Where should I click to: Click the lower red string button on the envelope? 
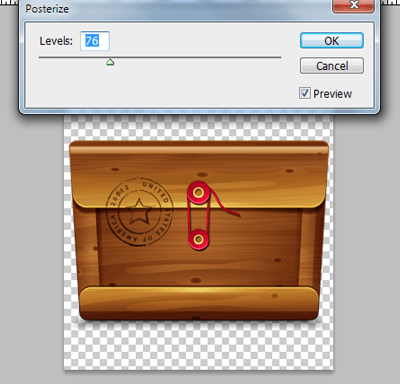coord(198,239)
